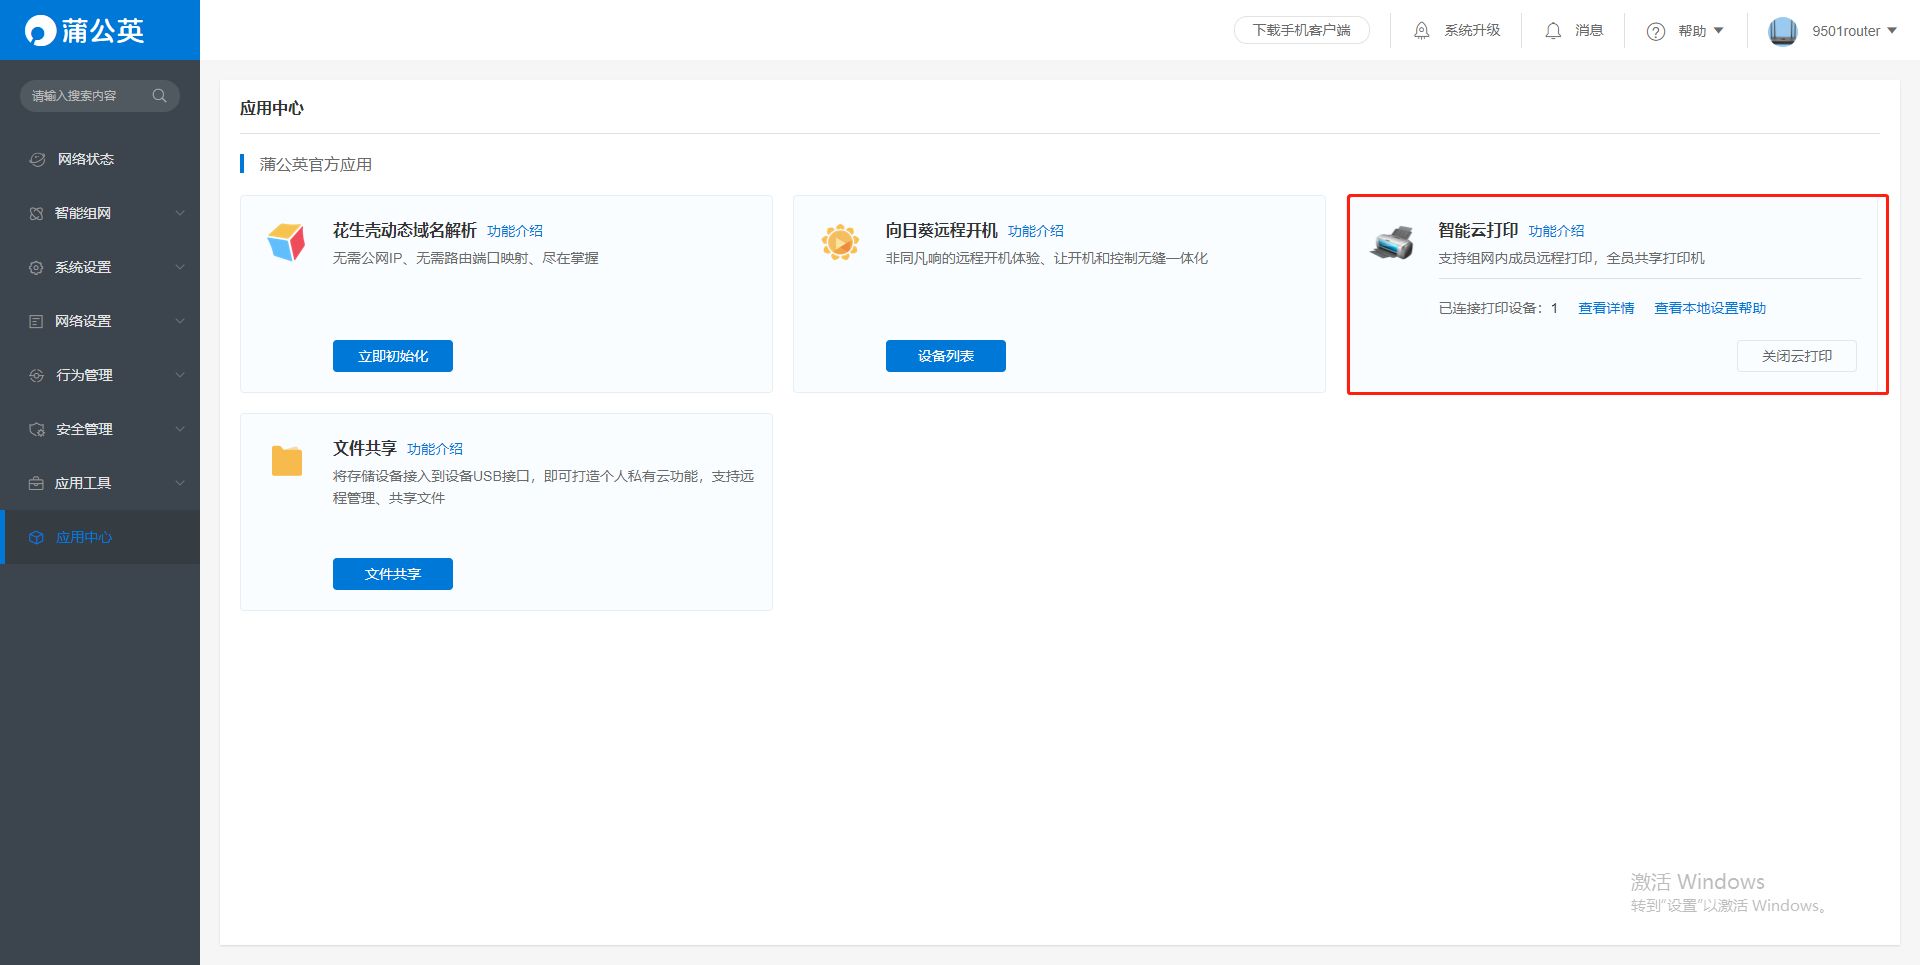Open 消息 notification bell
This screenshot has height=965, width=1920.
1553,31
